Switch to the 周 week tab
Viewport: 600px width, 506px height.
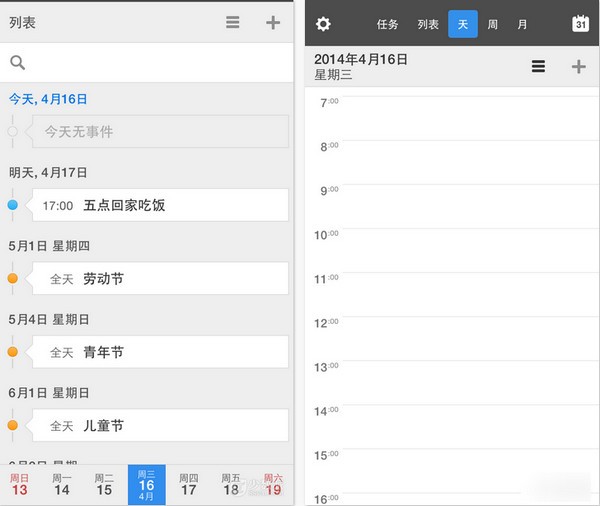click(x=492, y=24)
